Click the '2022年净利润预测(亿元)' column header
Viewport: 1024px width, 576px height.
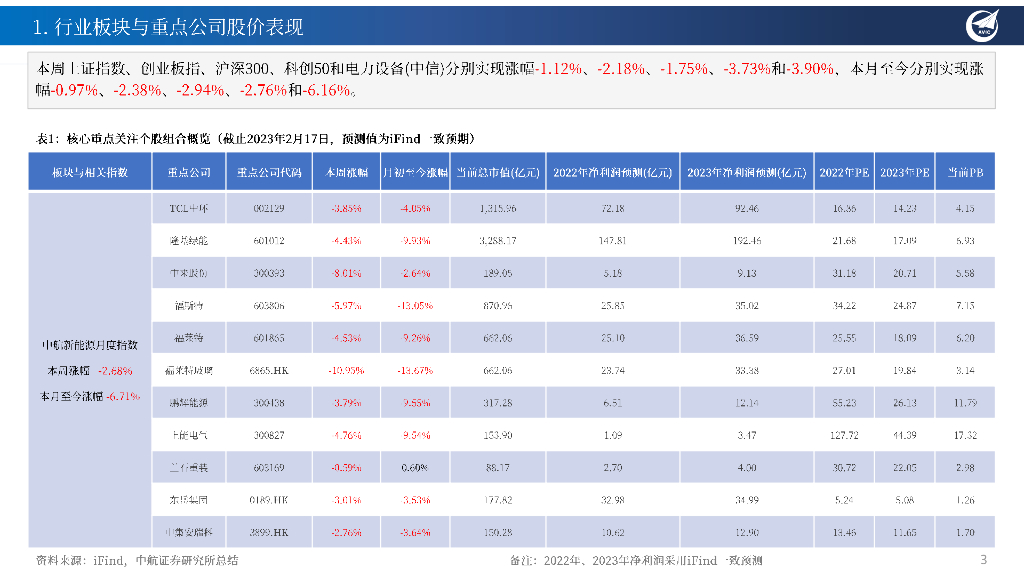613,172
